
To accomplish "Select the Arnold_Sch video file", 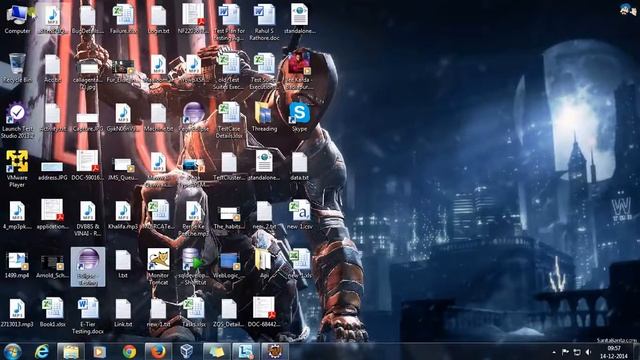I will pos(52,266).
